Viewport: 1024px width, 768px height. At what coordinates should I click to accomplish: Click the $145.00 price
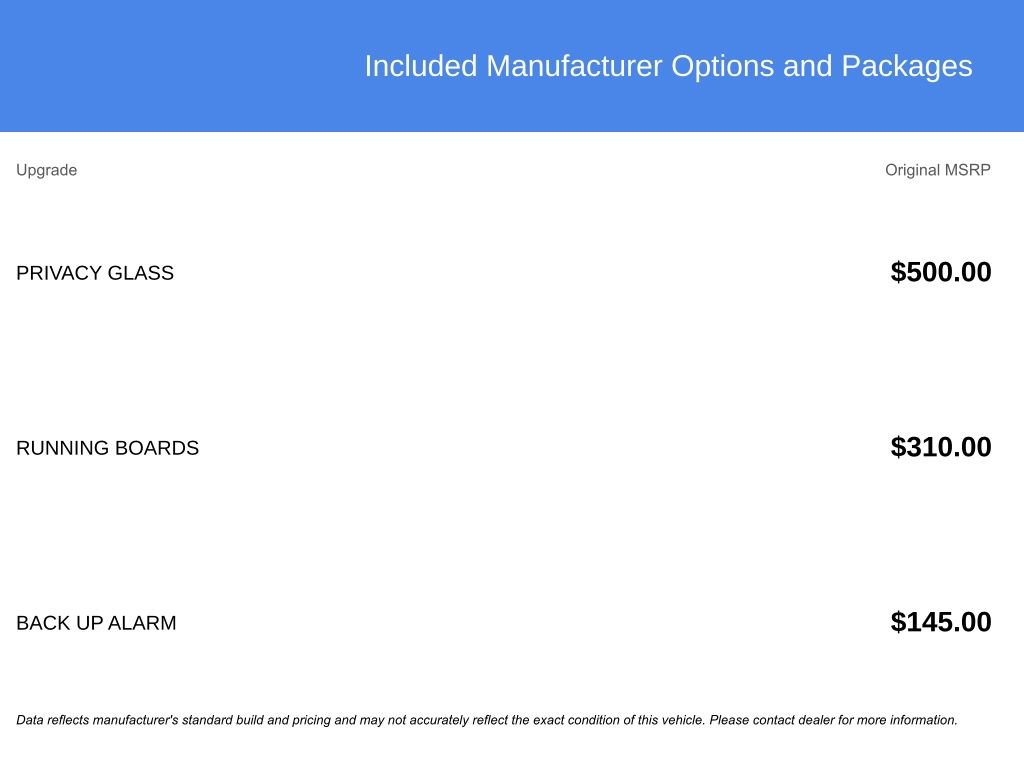coord(940,622)
